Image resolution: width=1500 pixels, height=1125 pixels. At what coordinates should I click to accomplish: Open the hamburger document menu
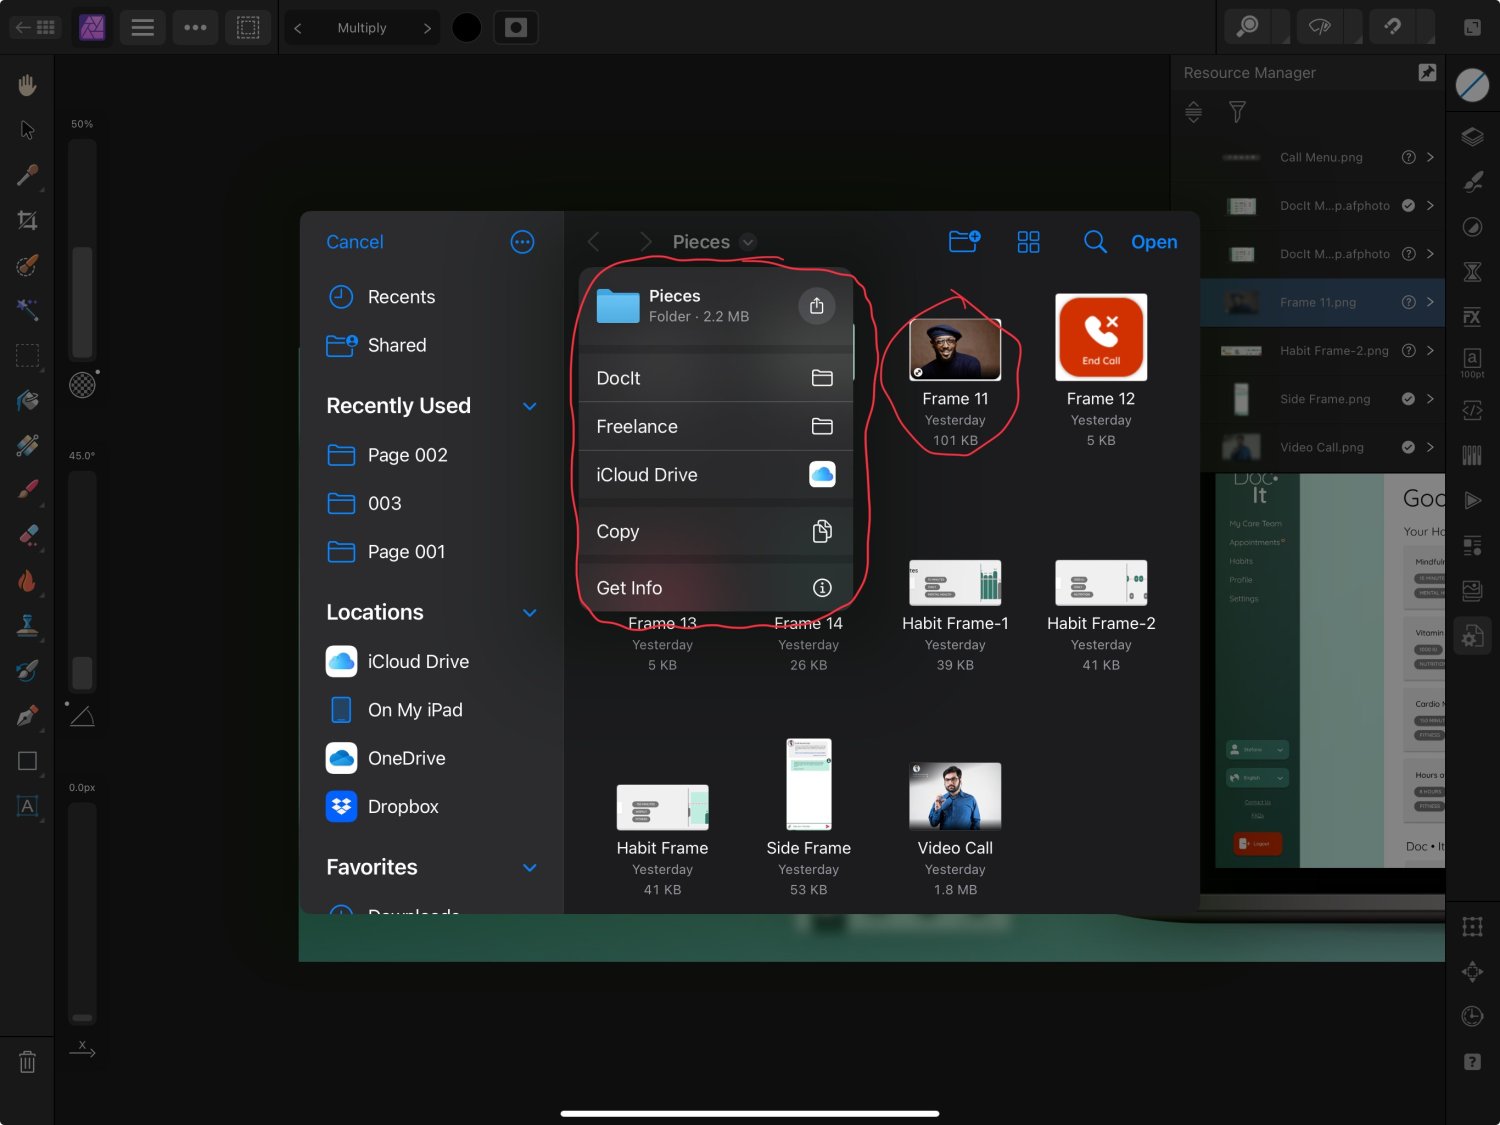click(x=143, y=27)
